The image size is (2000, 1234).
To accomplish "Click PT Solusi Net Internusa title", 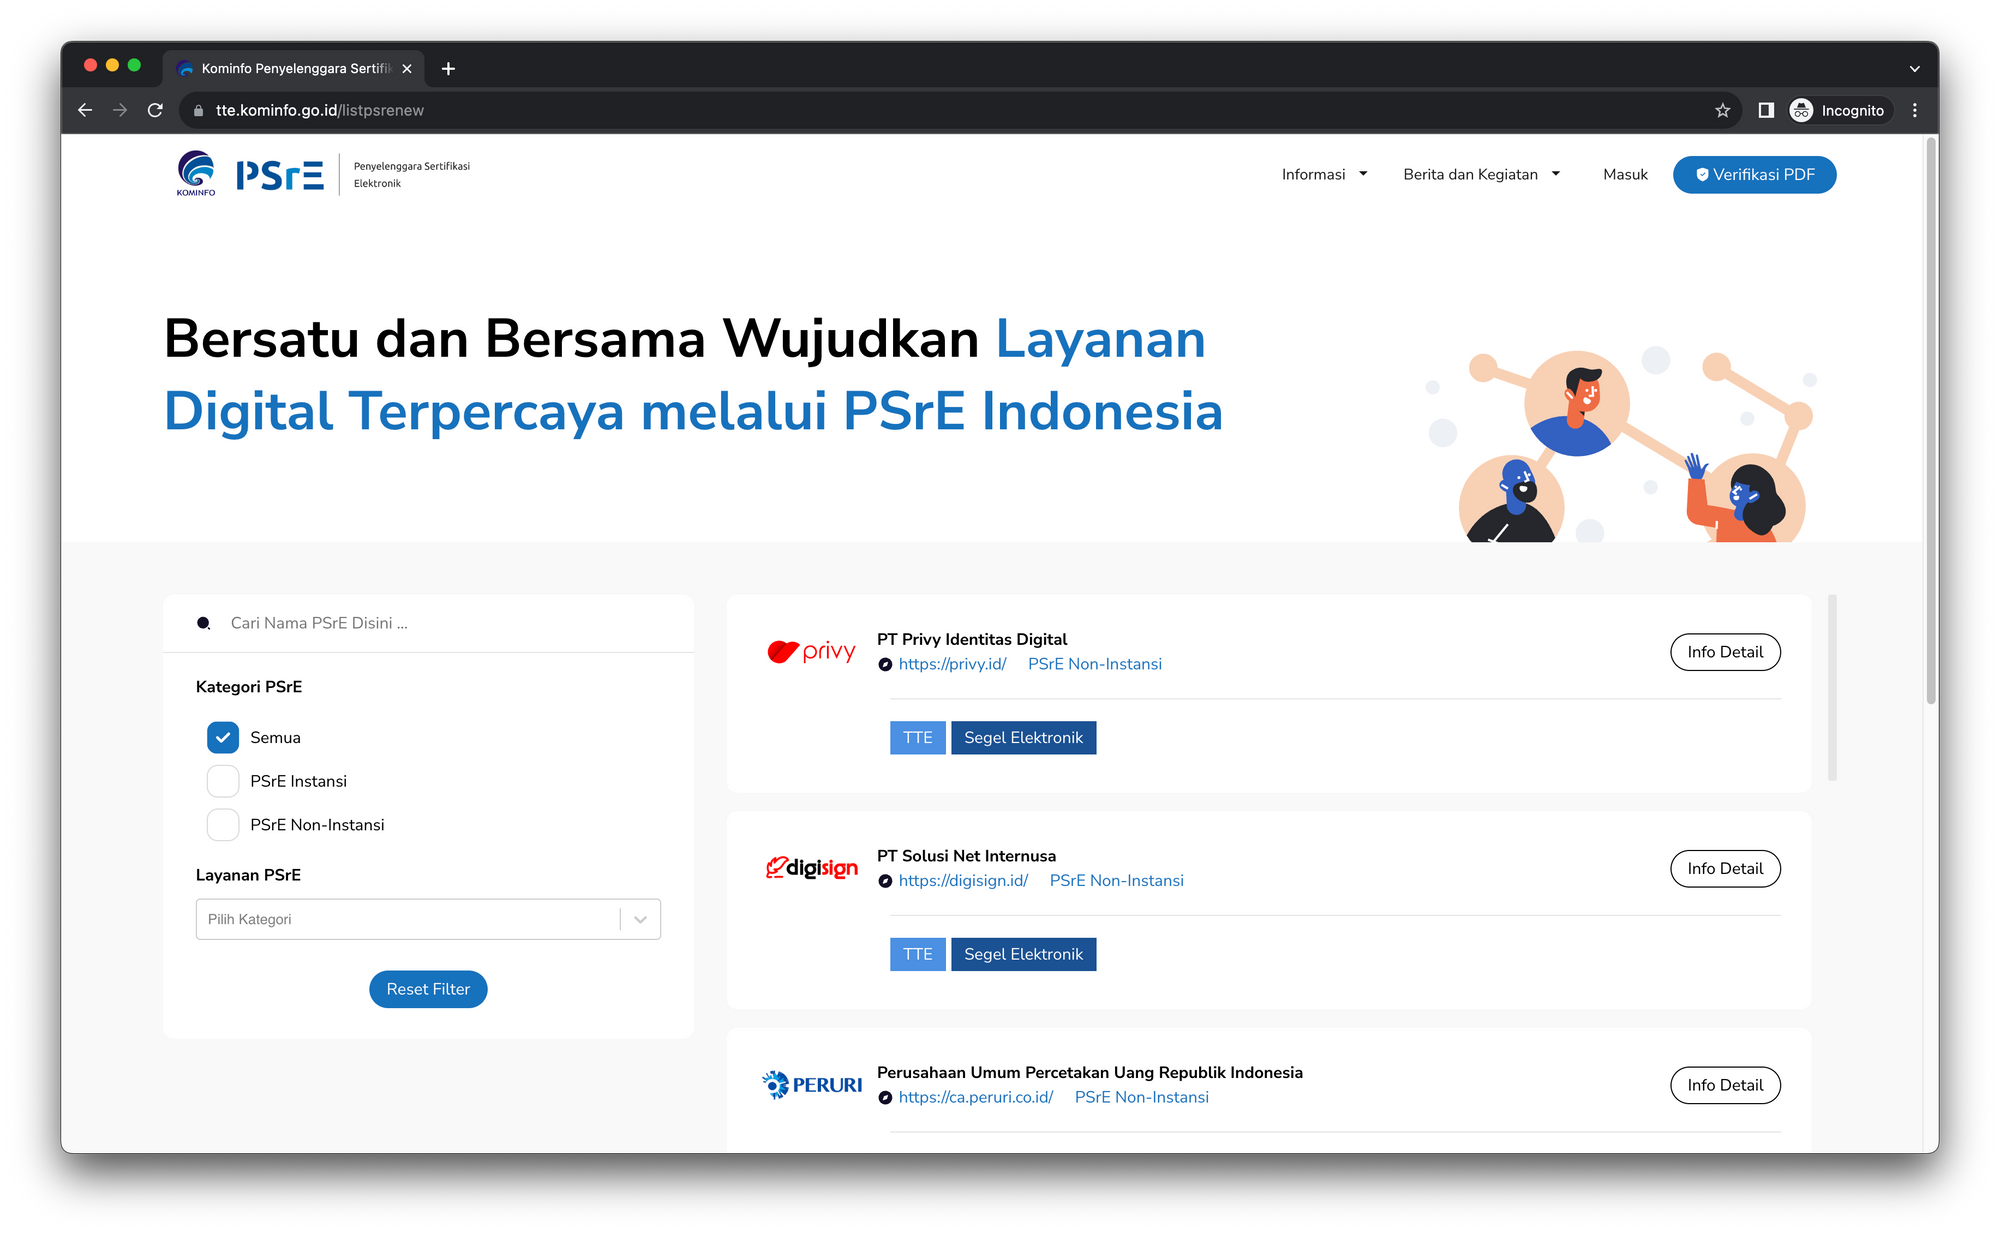I will [966, 856].
